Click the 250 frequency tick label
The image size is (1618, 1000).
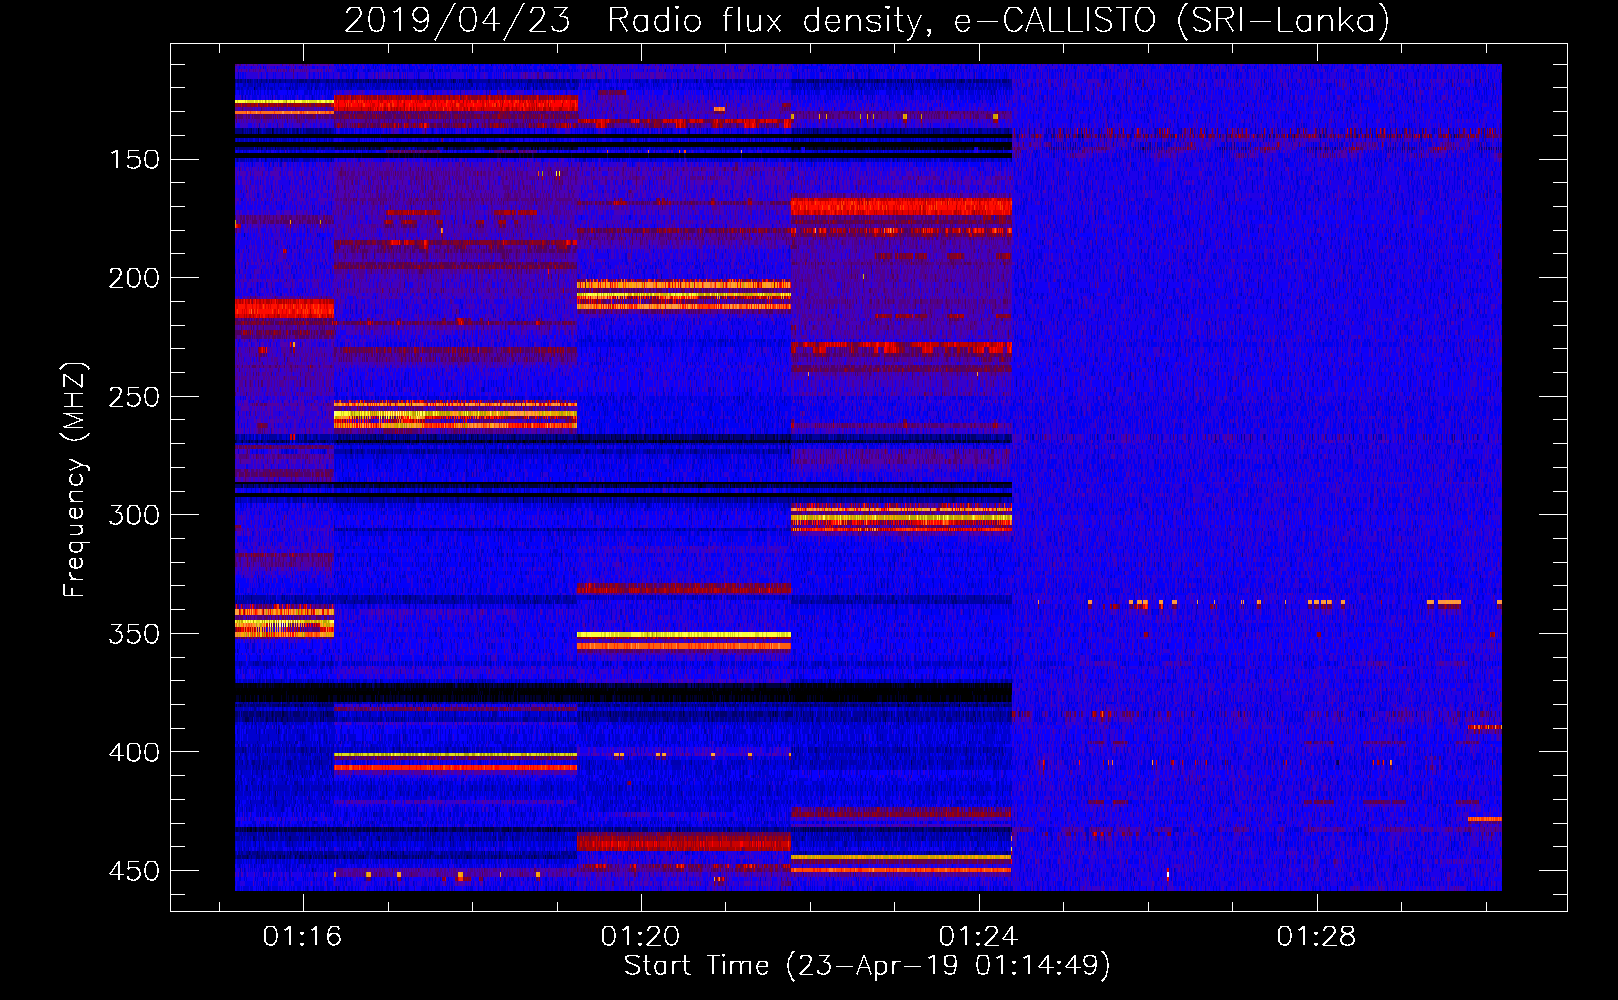tap(134, 397)
